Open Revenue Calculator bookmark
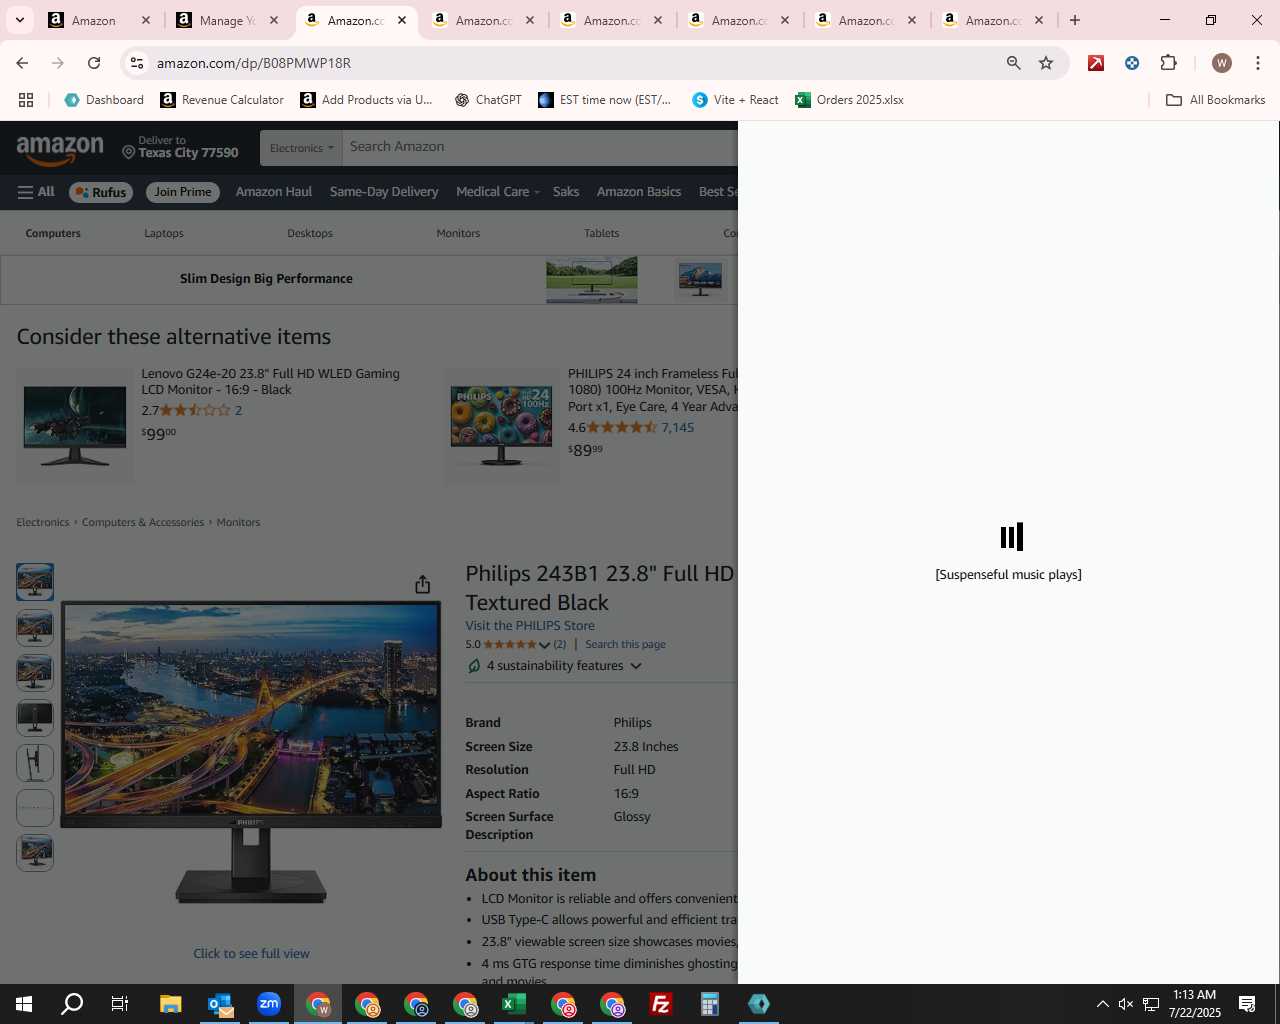1280x1024 pixels. pyautogui.click(x=222, y=100)
